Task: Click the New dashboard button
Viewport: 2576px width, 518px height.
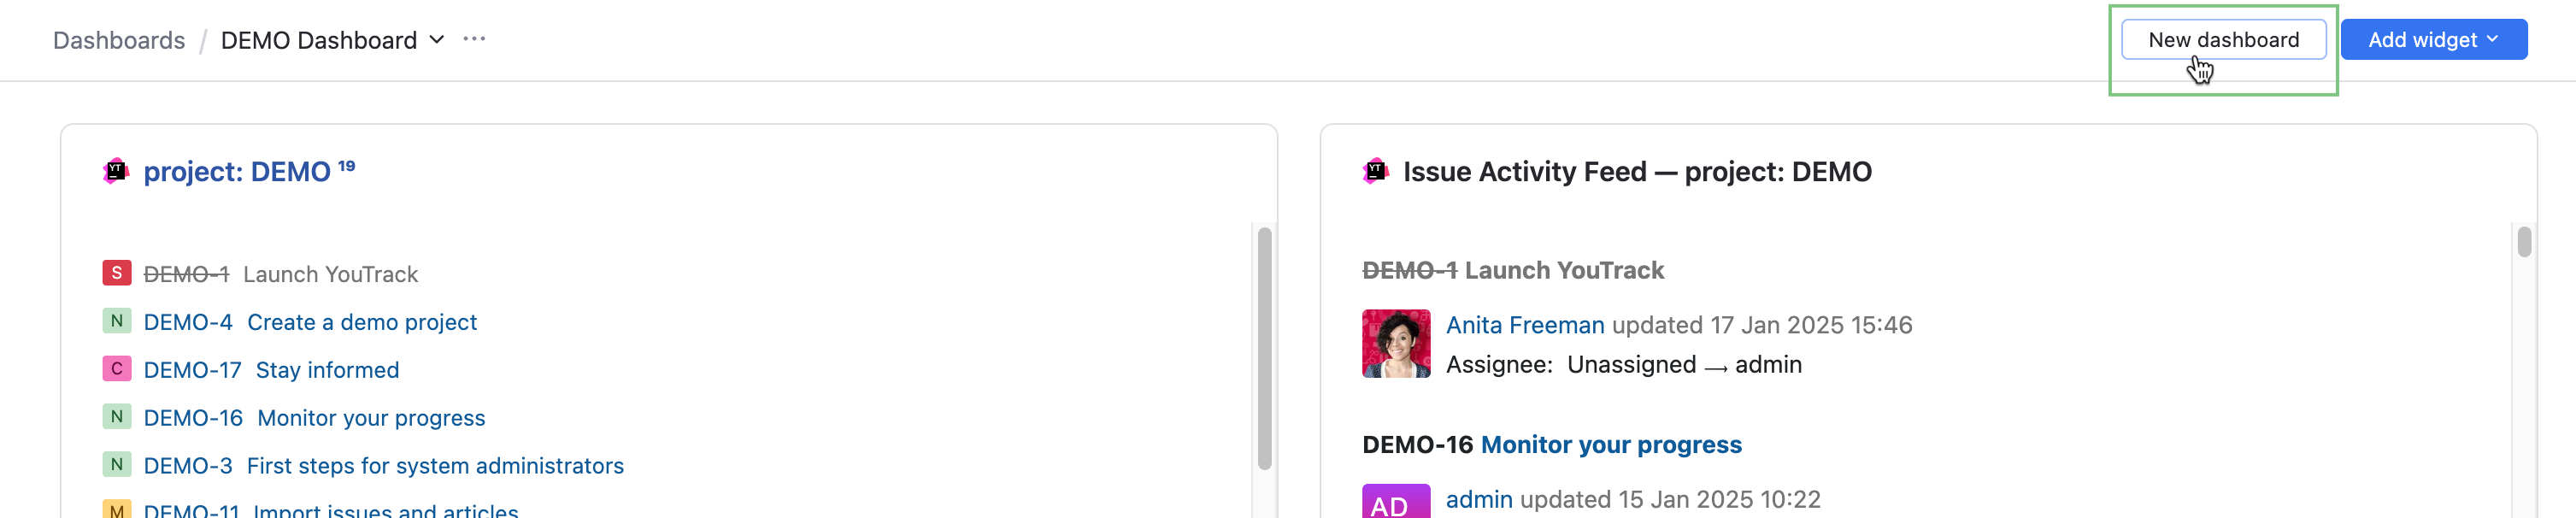Action: click(2222, 40)
